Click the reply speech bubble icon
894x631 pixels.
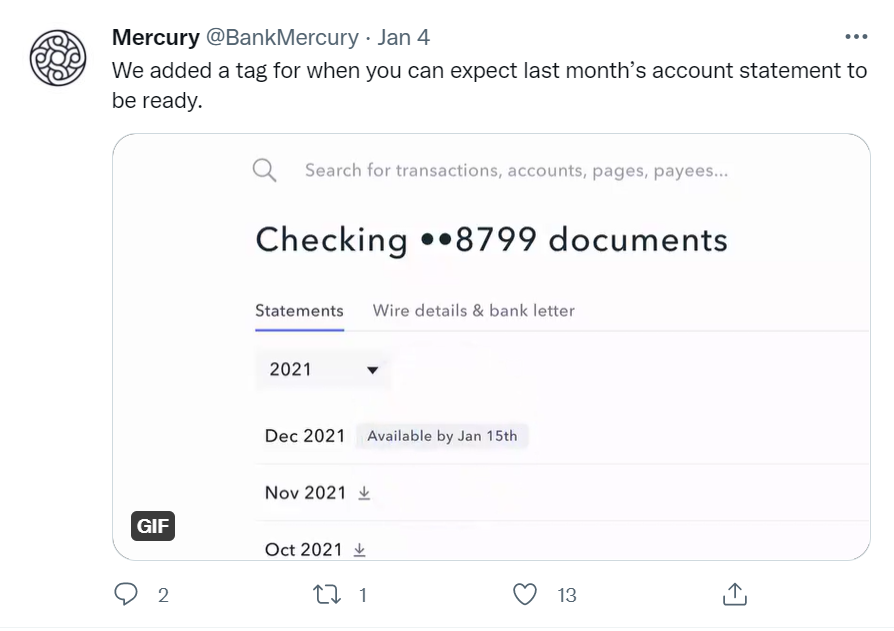point(126,595)
